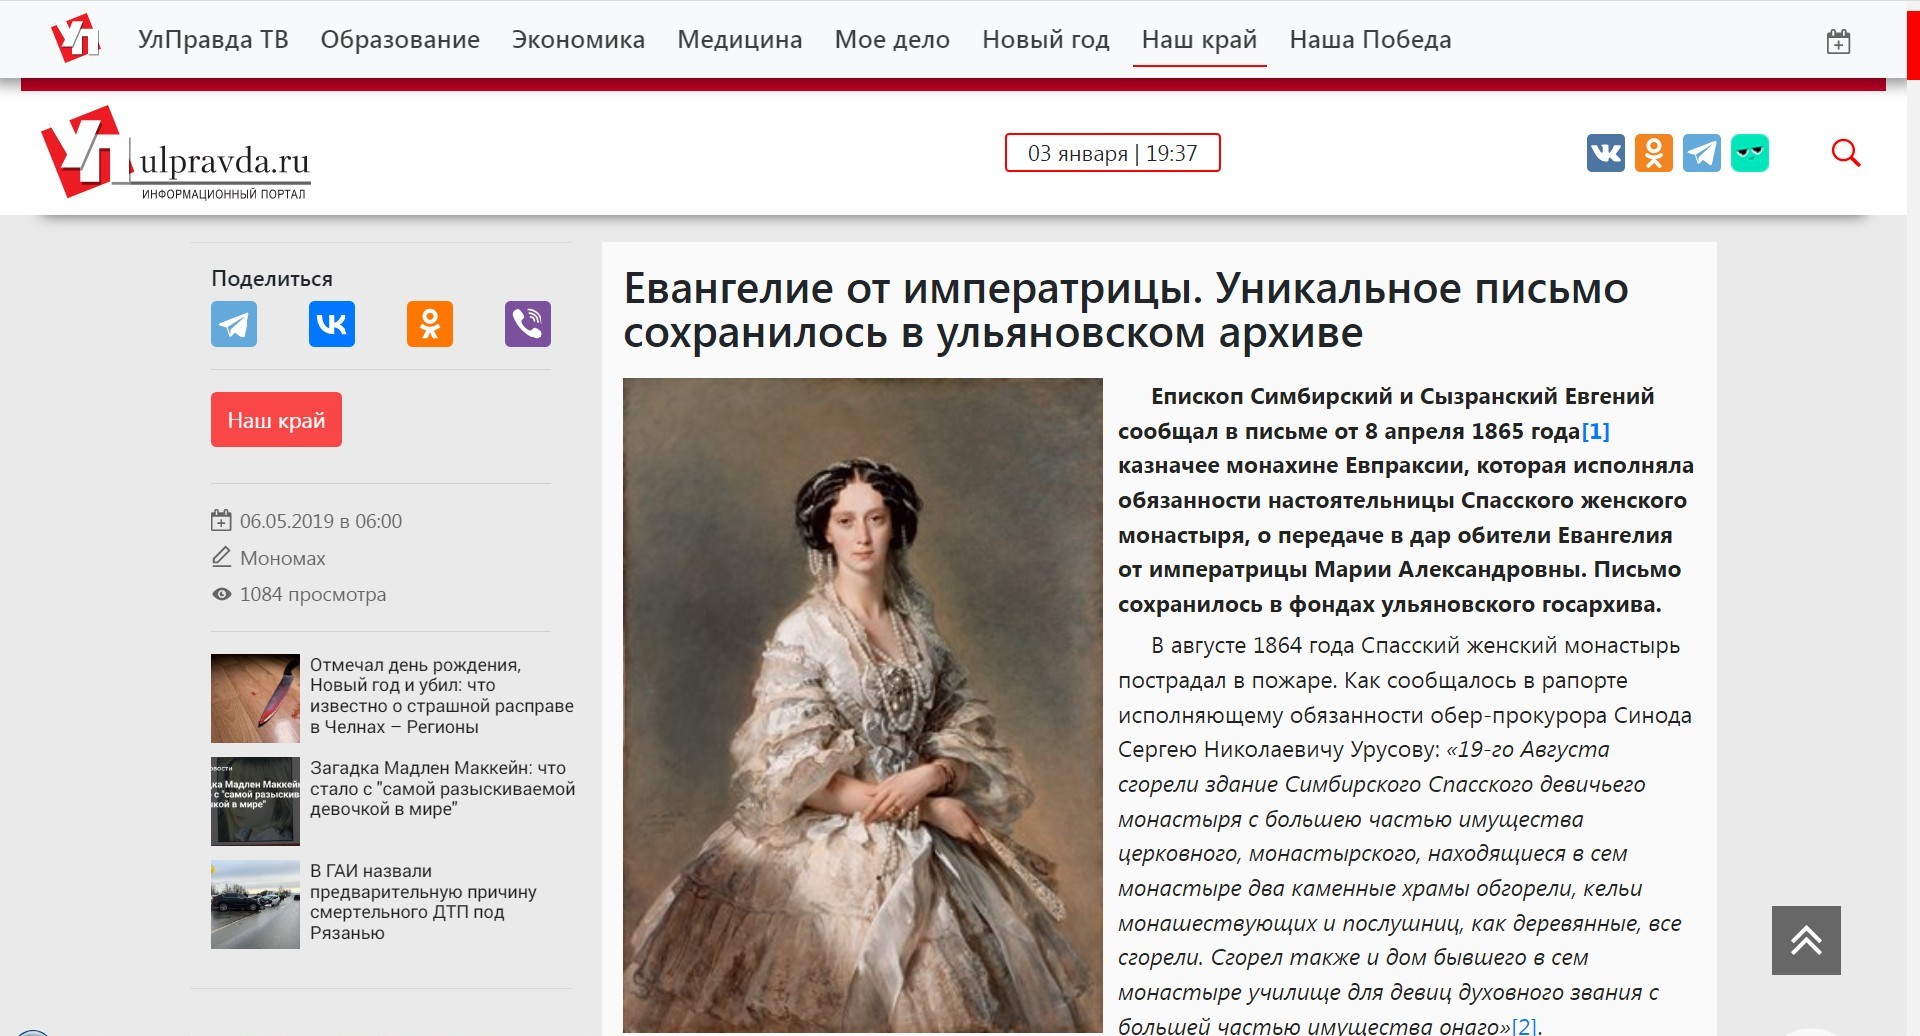Open the knife photo news thumbnail

(255, 698)
